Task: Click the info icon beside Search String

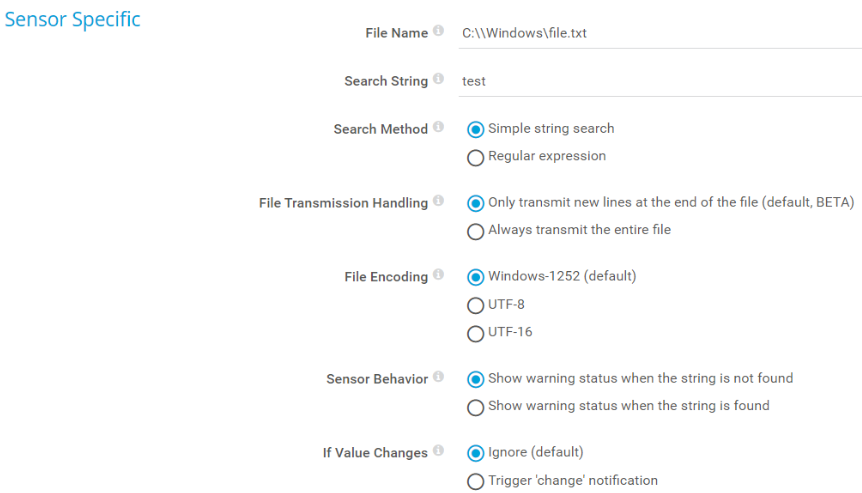Action: (438, 80)
